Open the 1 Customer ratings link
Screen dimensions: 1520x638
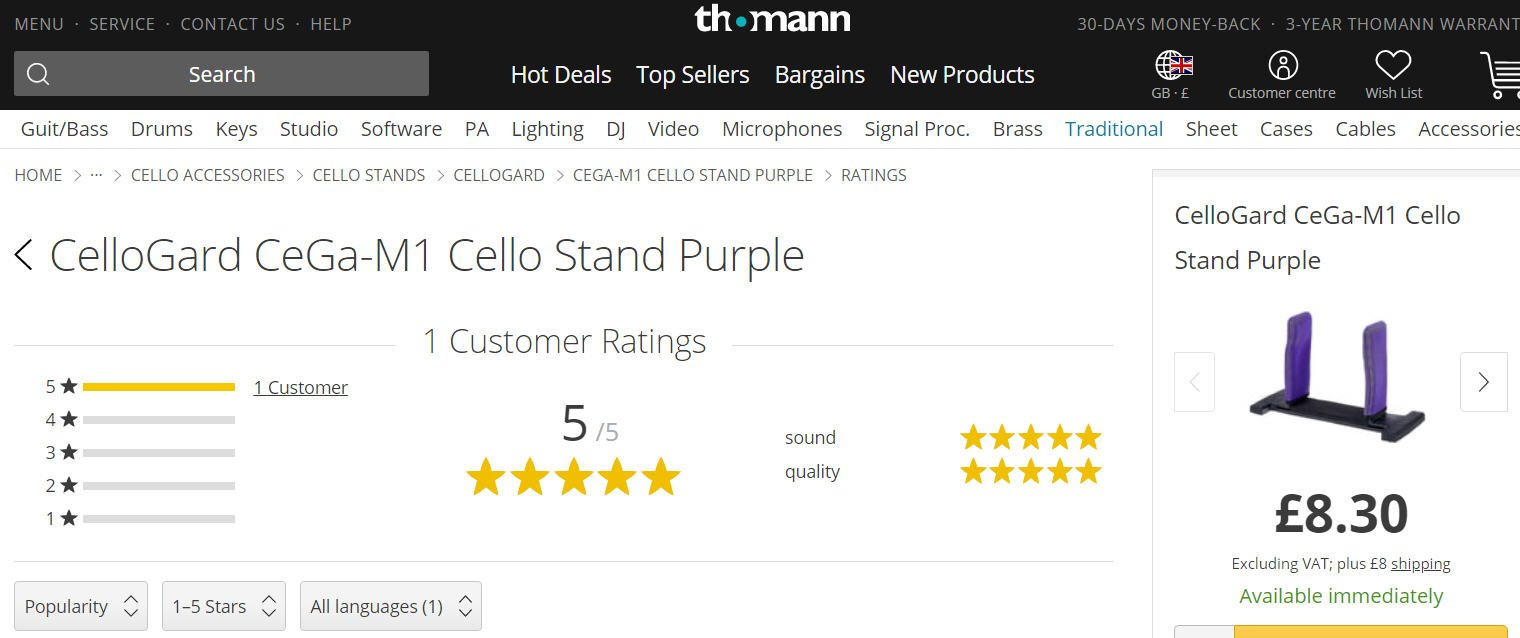tap(300, 387)
